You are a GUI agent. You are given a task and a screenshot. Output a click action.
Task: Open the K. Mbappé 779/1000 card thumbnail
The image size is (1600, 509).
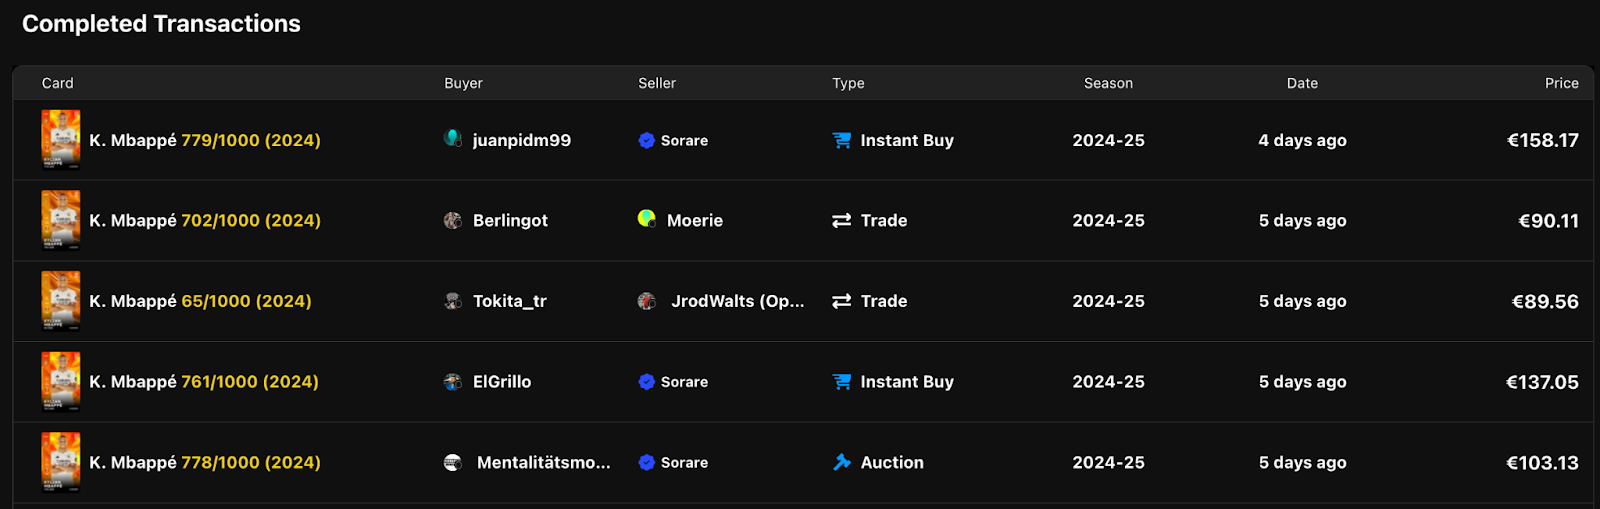(x=61, y=140)
